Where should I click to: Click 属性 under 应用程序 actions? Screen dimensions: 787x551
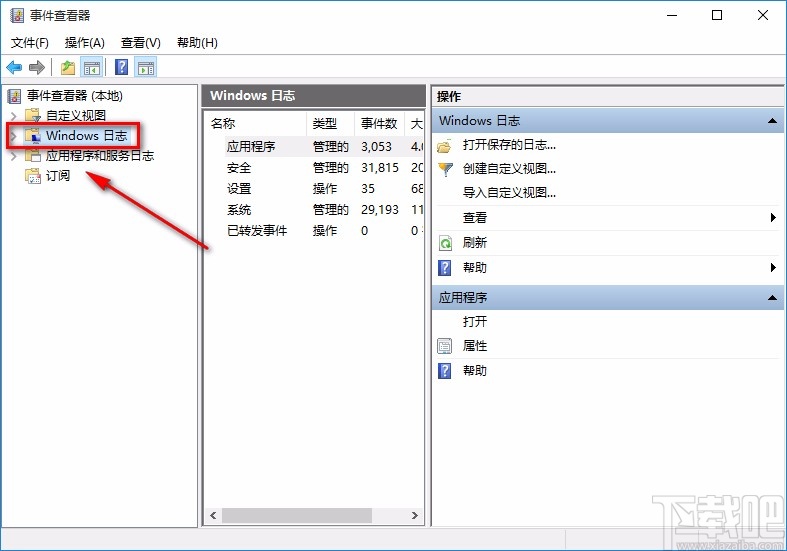(x=475, y=345)
